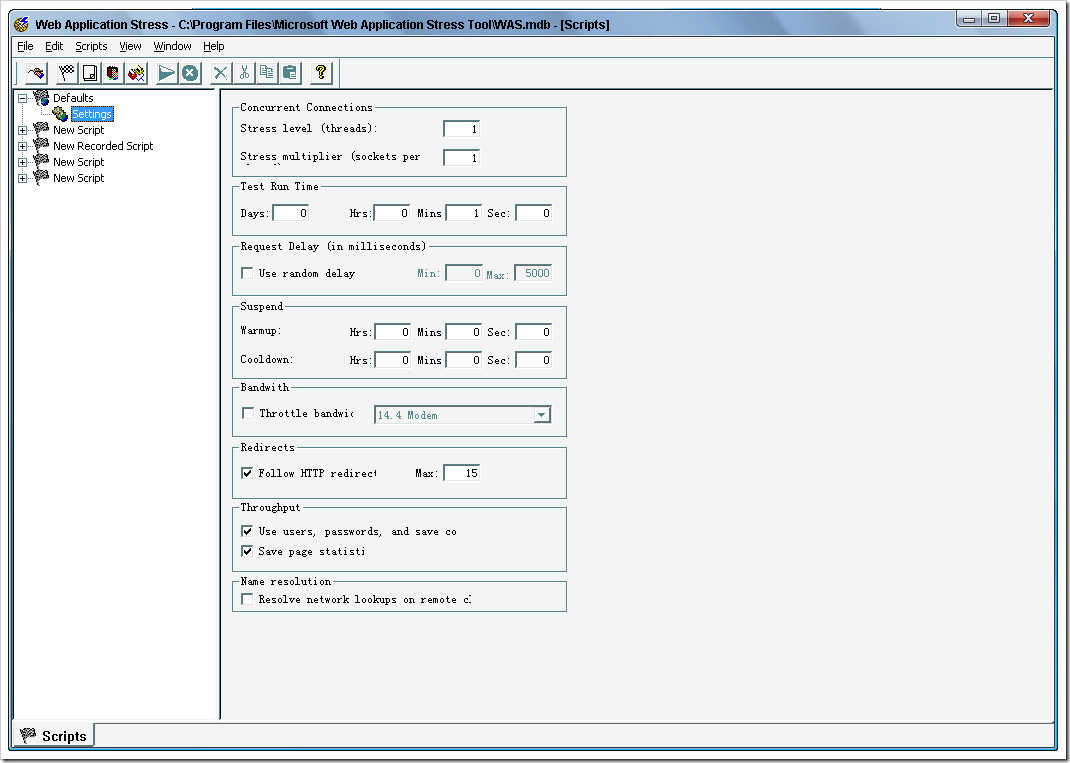
Task: Click the Stress multiplier sockets field
Action: [461, 158]
